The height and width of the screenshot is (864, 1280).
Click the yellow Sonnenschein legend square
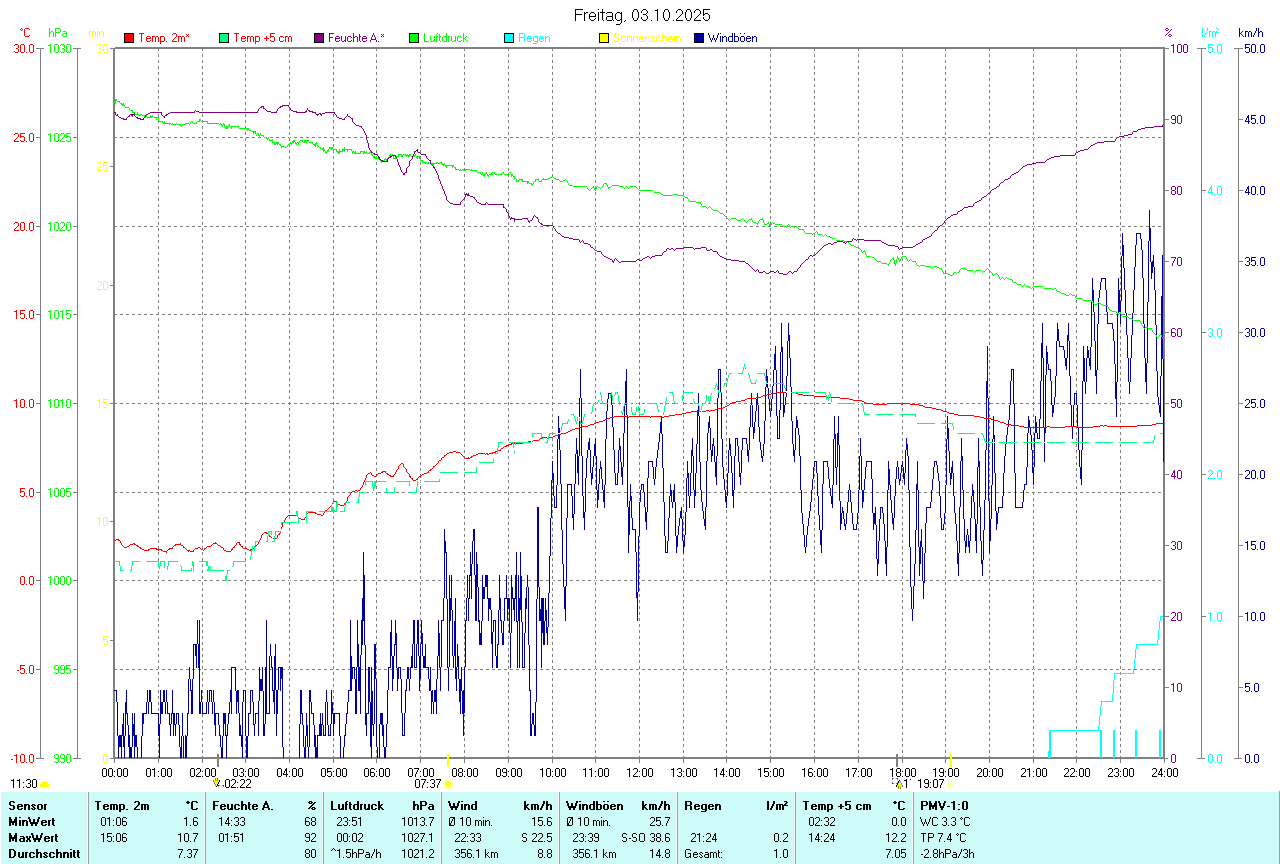click(604, 38)
